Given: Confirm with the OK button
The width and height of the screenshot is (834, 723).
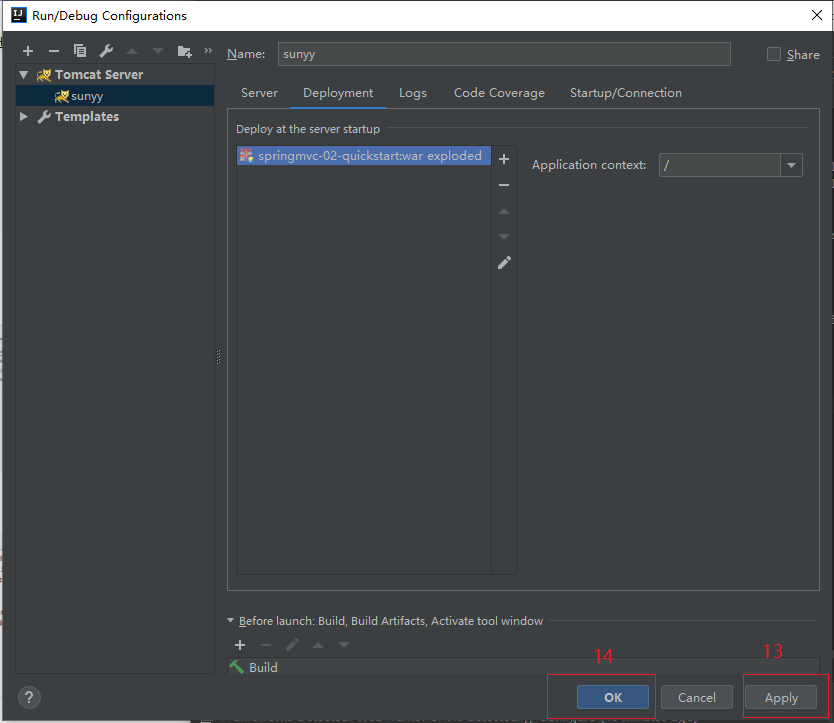Looking at the screenshot, I should coord(613,698).
